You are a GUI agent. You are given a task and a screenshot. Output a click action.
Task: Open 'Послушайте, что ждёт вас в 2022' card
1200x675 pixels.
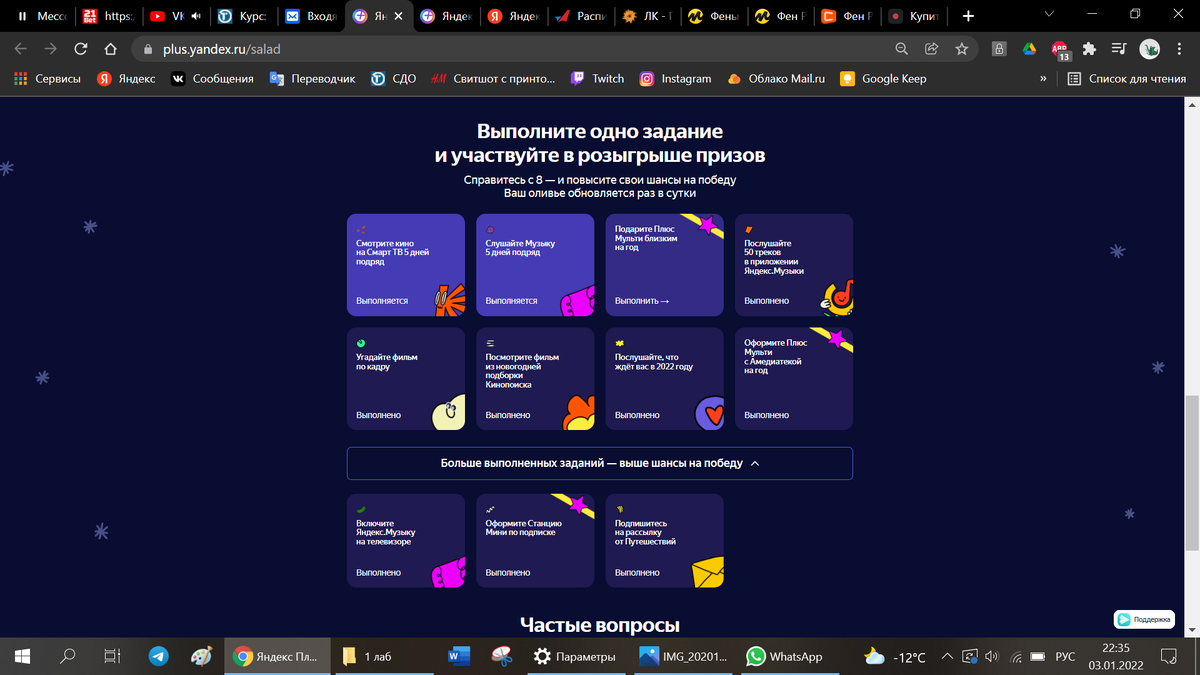665,379
